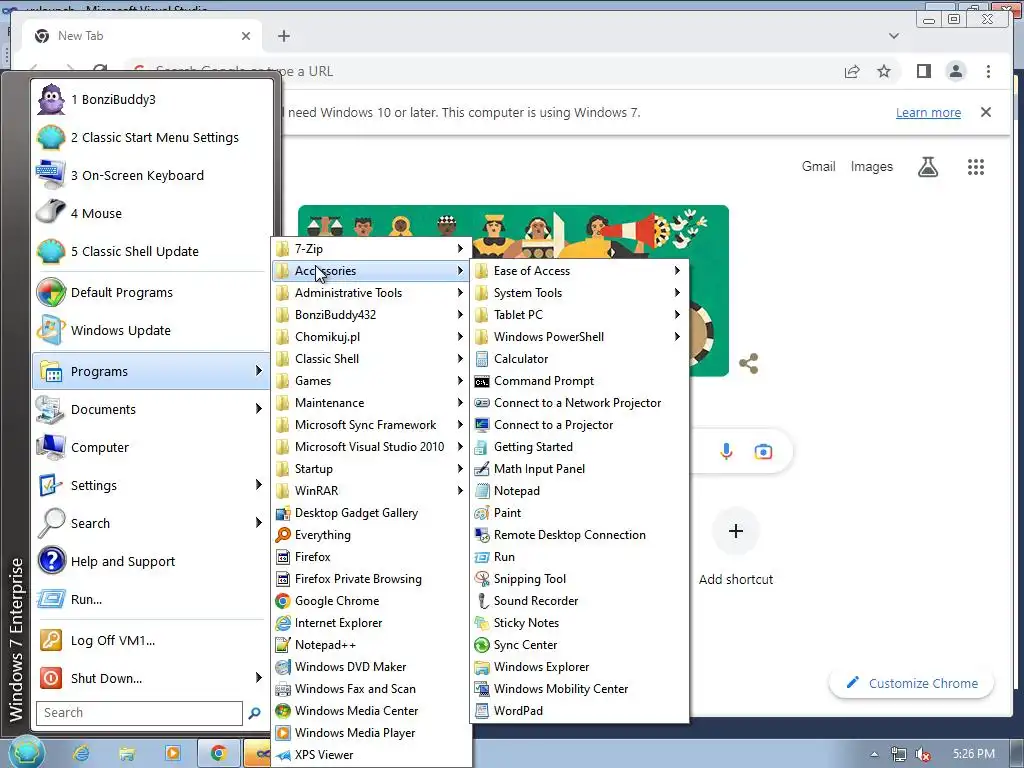Expand the Ease of Access folder
The image size is (1024, 768).
point(579,271)
